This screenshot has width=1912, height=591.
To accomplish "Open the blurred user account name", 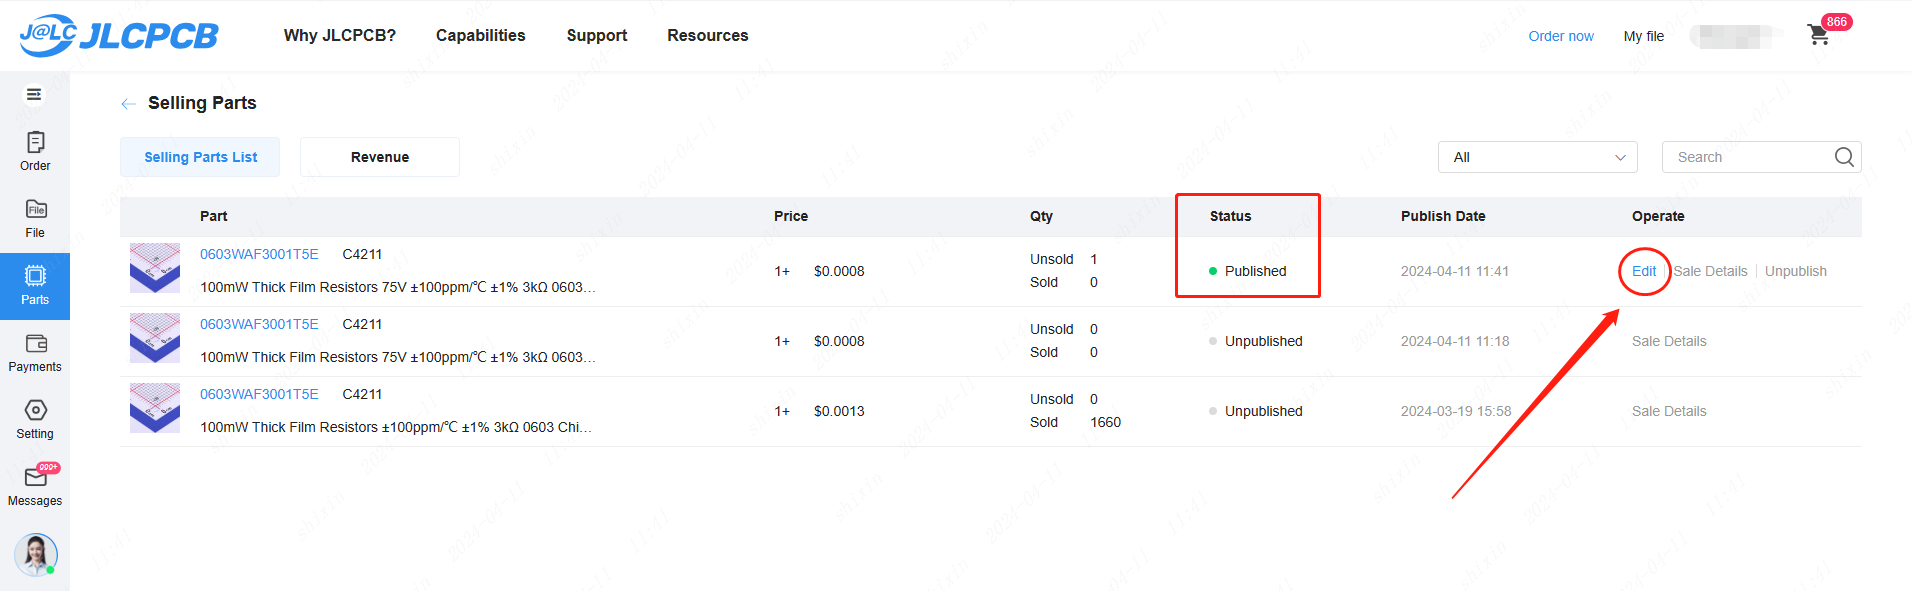I will pos(1737,36).
